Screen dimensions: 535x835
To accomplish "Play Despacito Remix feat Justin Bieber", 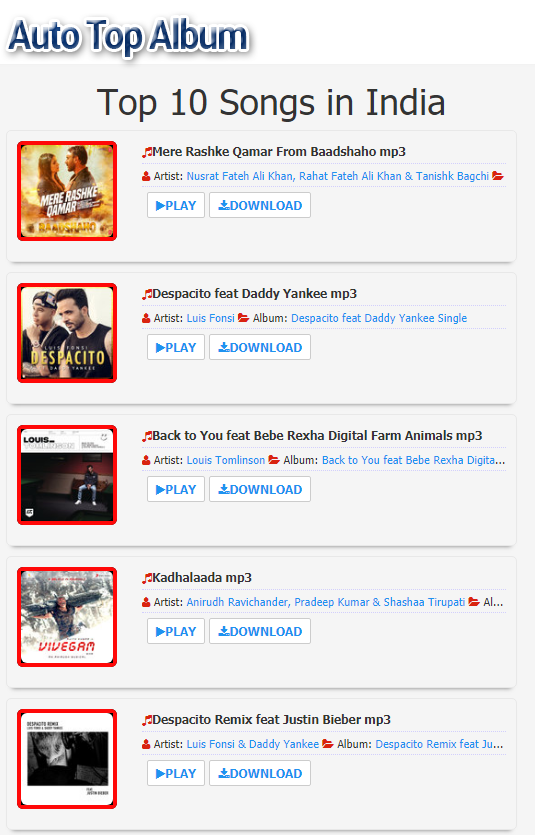I will click(x=176, y=773).
